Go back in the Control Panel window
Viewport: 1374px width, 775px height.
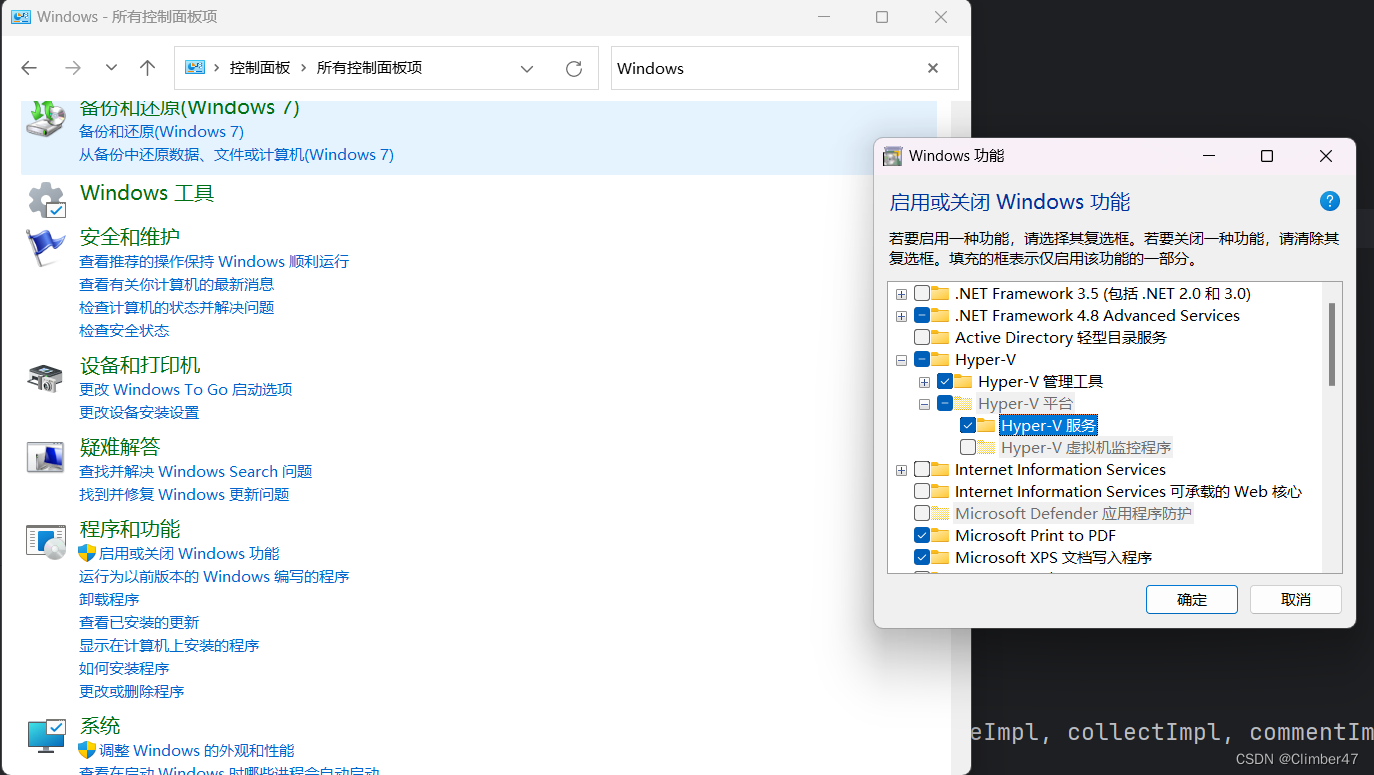pyautogui.click(x=29, y=68)
